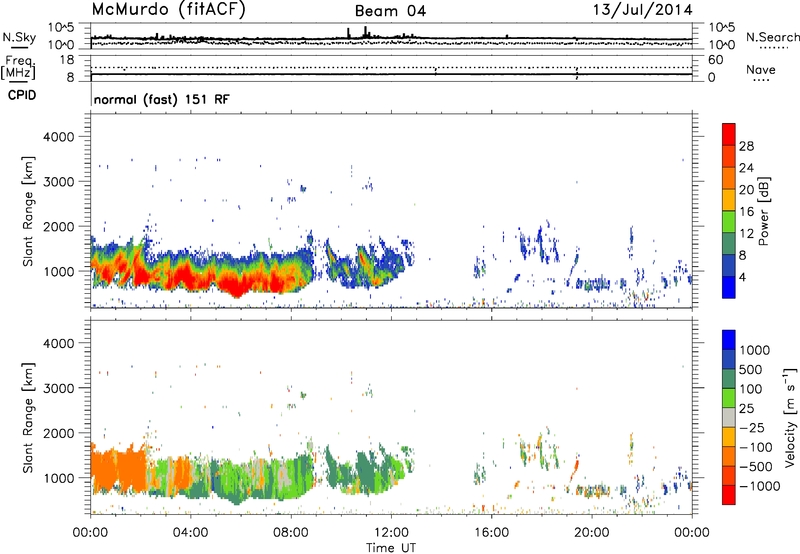
Task: Click the "N.Search" legend label
Action: pos(772,37)
